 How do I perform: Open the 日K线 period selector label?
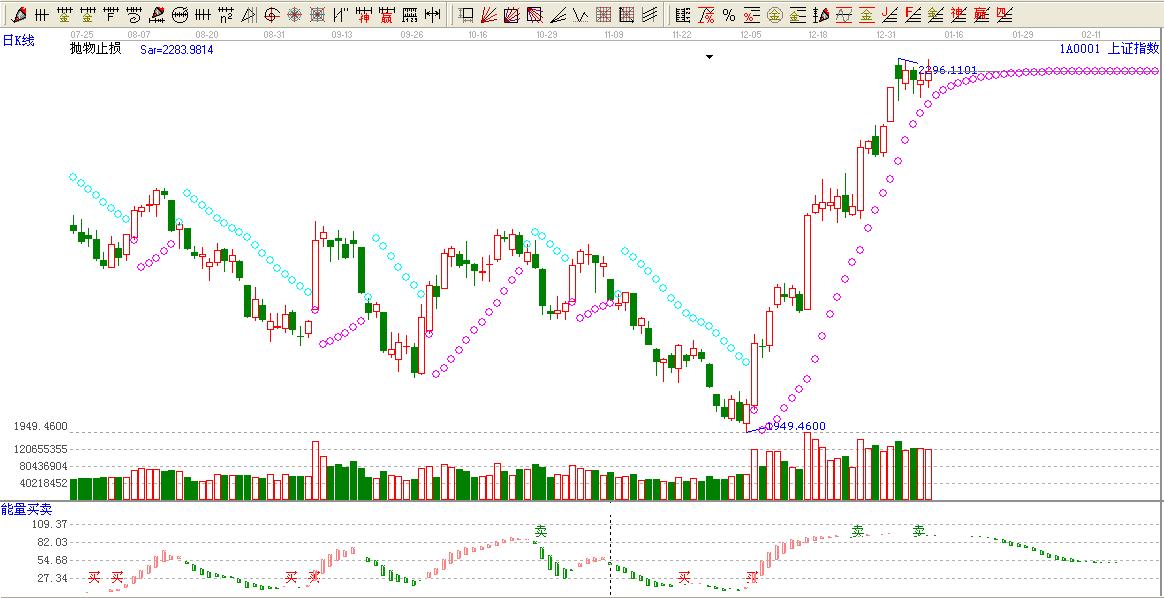[x=18, y=40]
